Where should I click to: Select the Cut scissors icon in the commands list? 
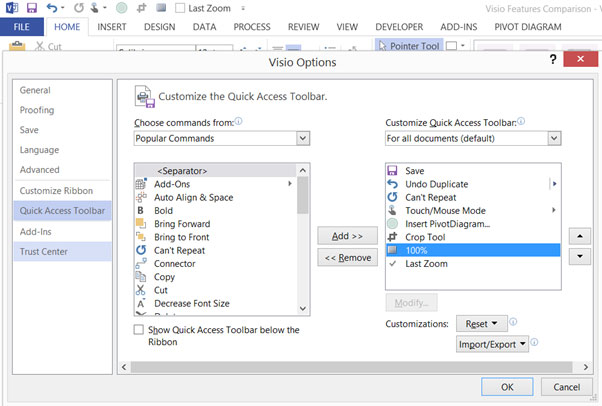pos(141,290)
